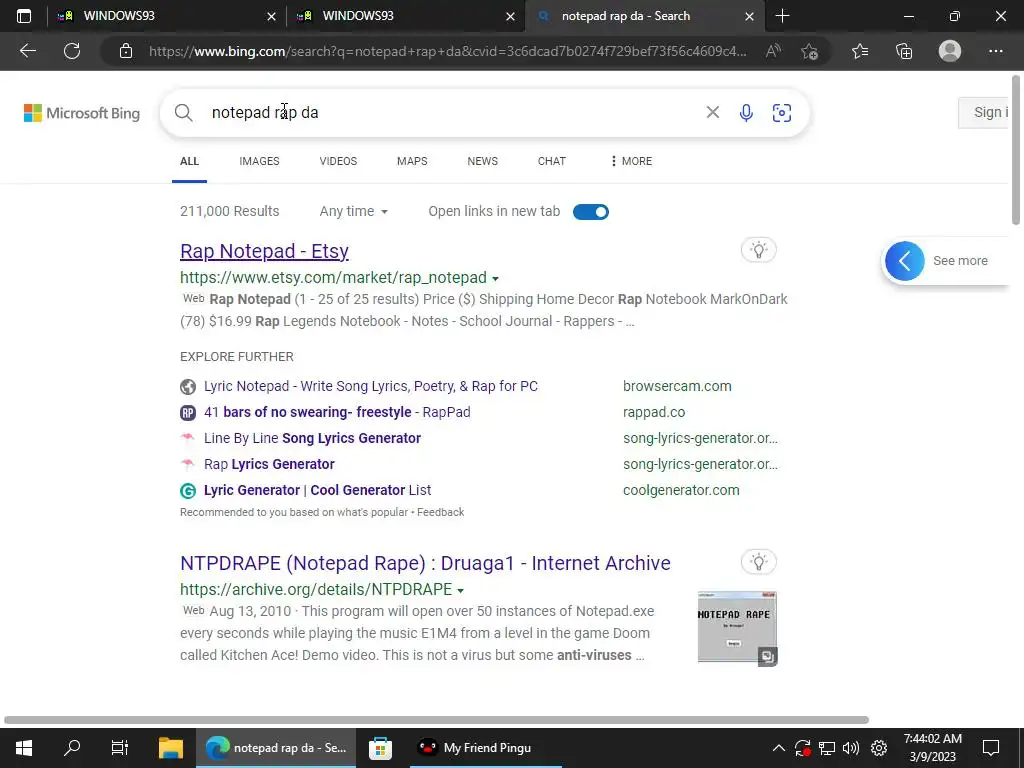Open 41 bars of no swearing RapPad link
The image size is (1024, 768).
point(337,413)
